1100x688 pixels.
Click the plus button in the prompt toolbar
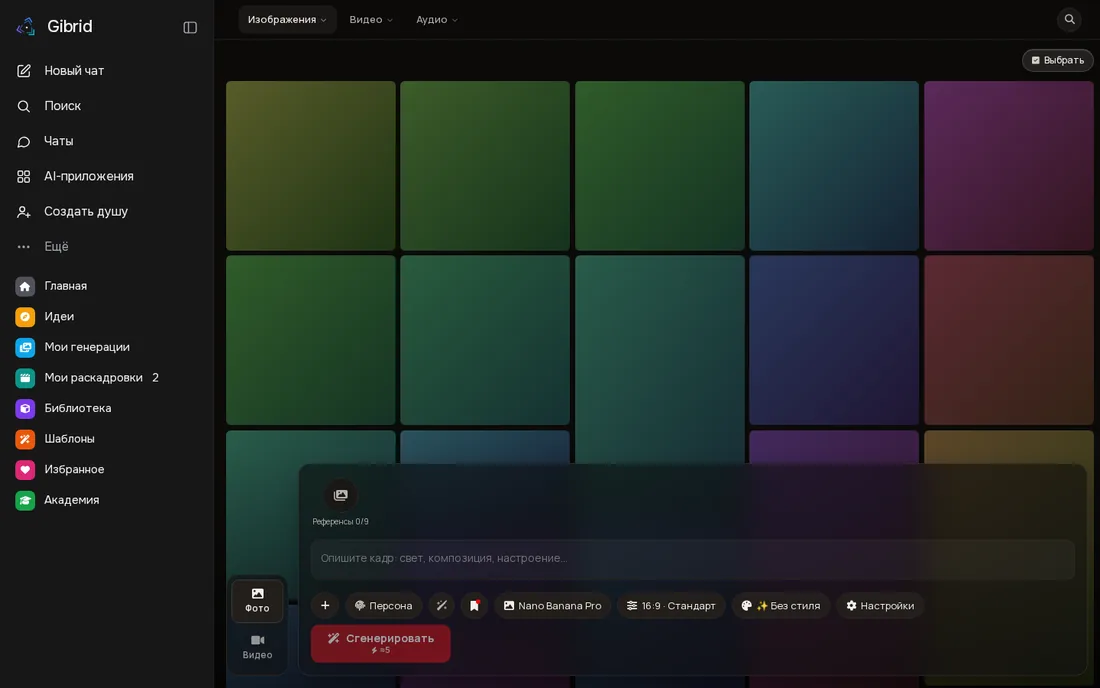click(x=325, y=605)
